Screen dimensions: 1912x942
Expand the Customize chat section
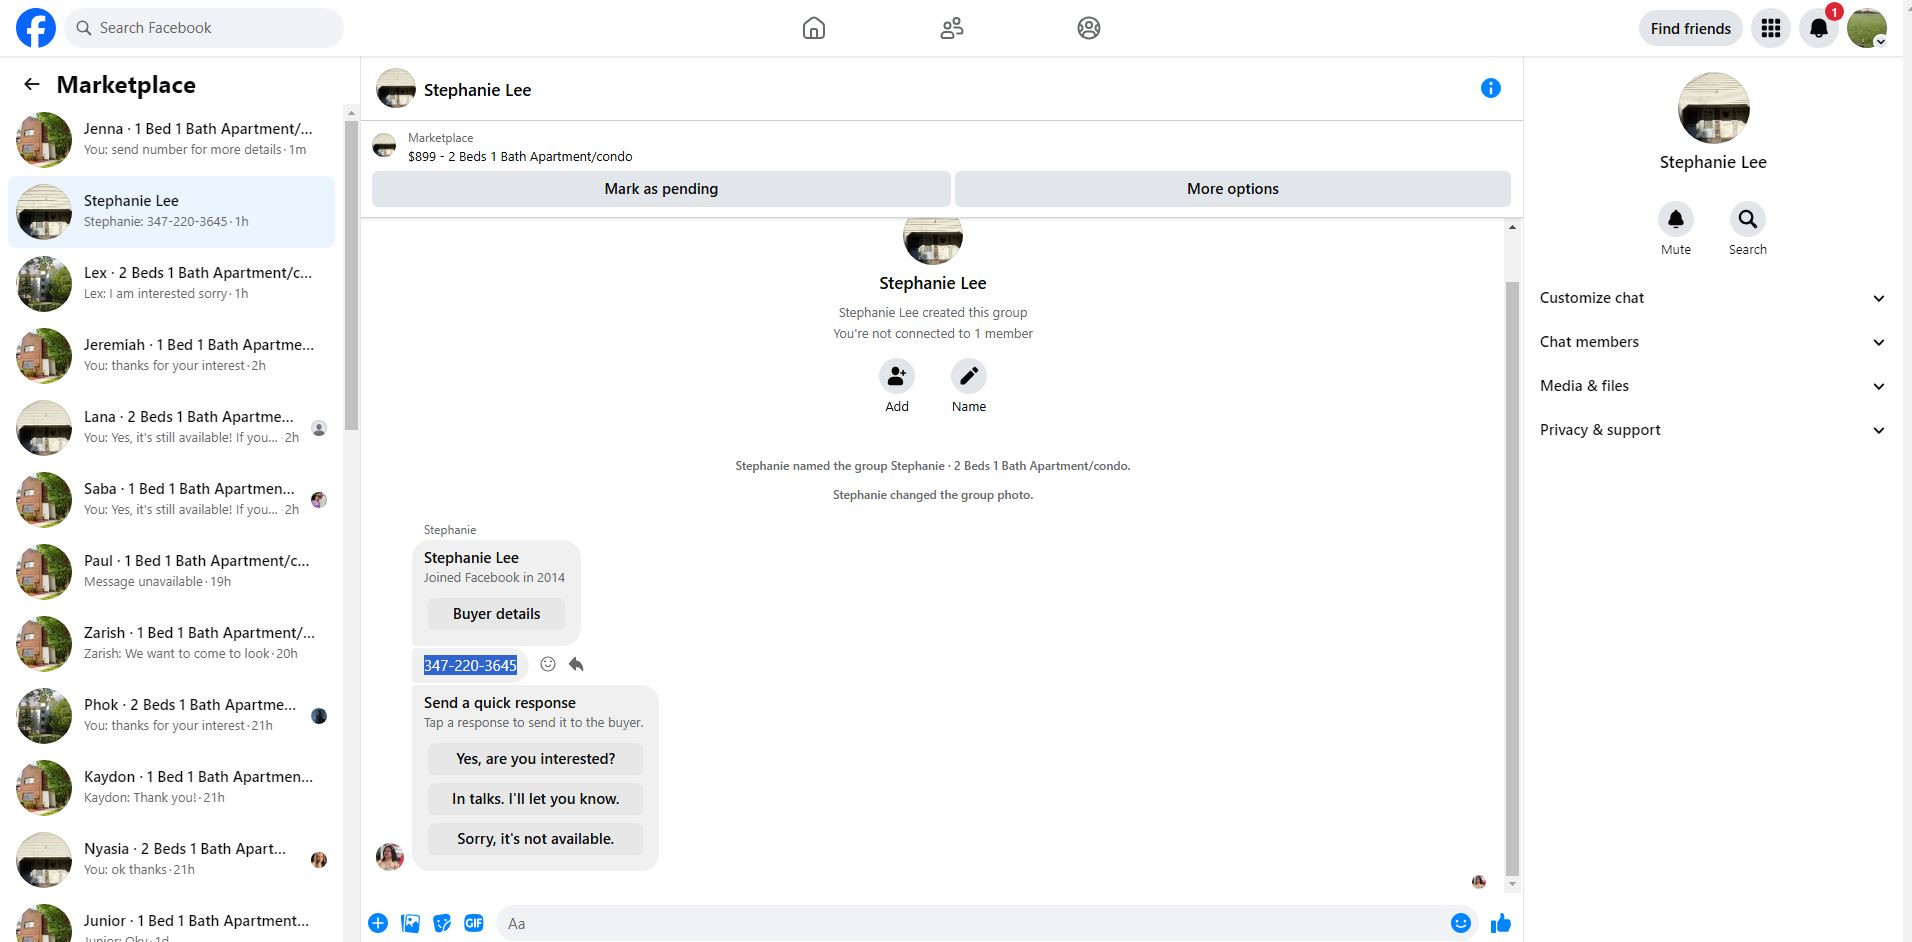[x=1712, y=298]
